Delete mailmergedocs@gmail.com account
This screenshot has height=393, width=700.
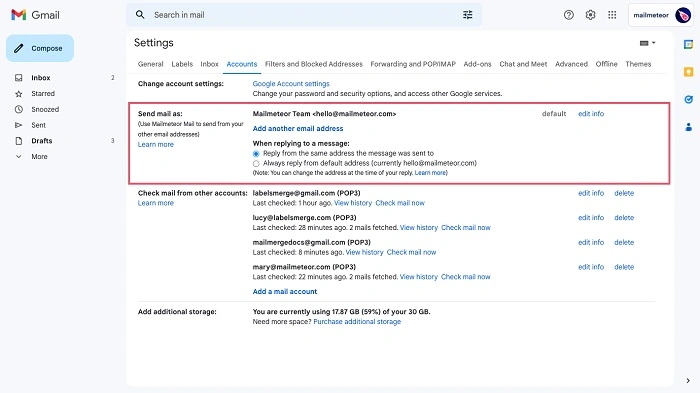pos(624,242)
